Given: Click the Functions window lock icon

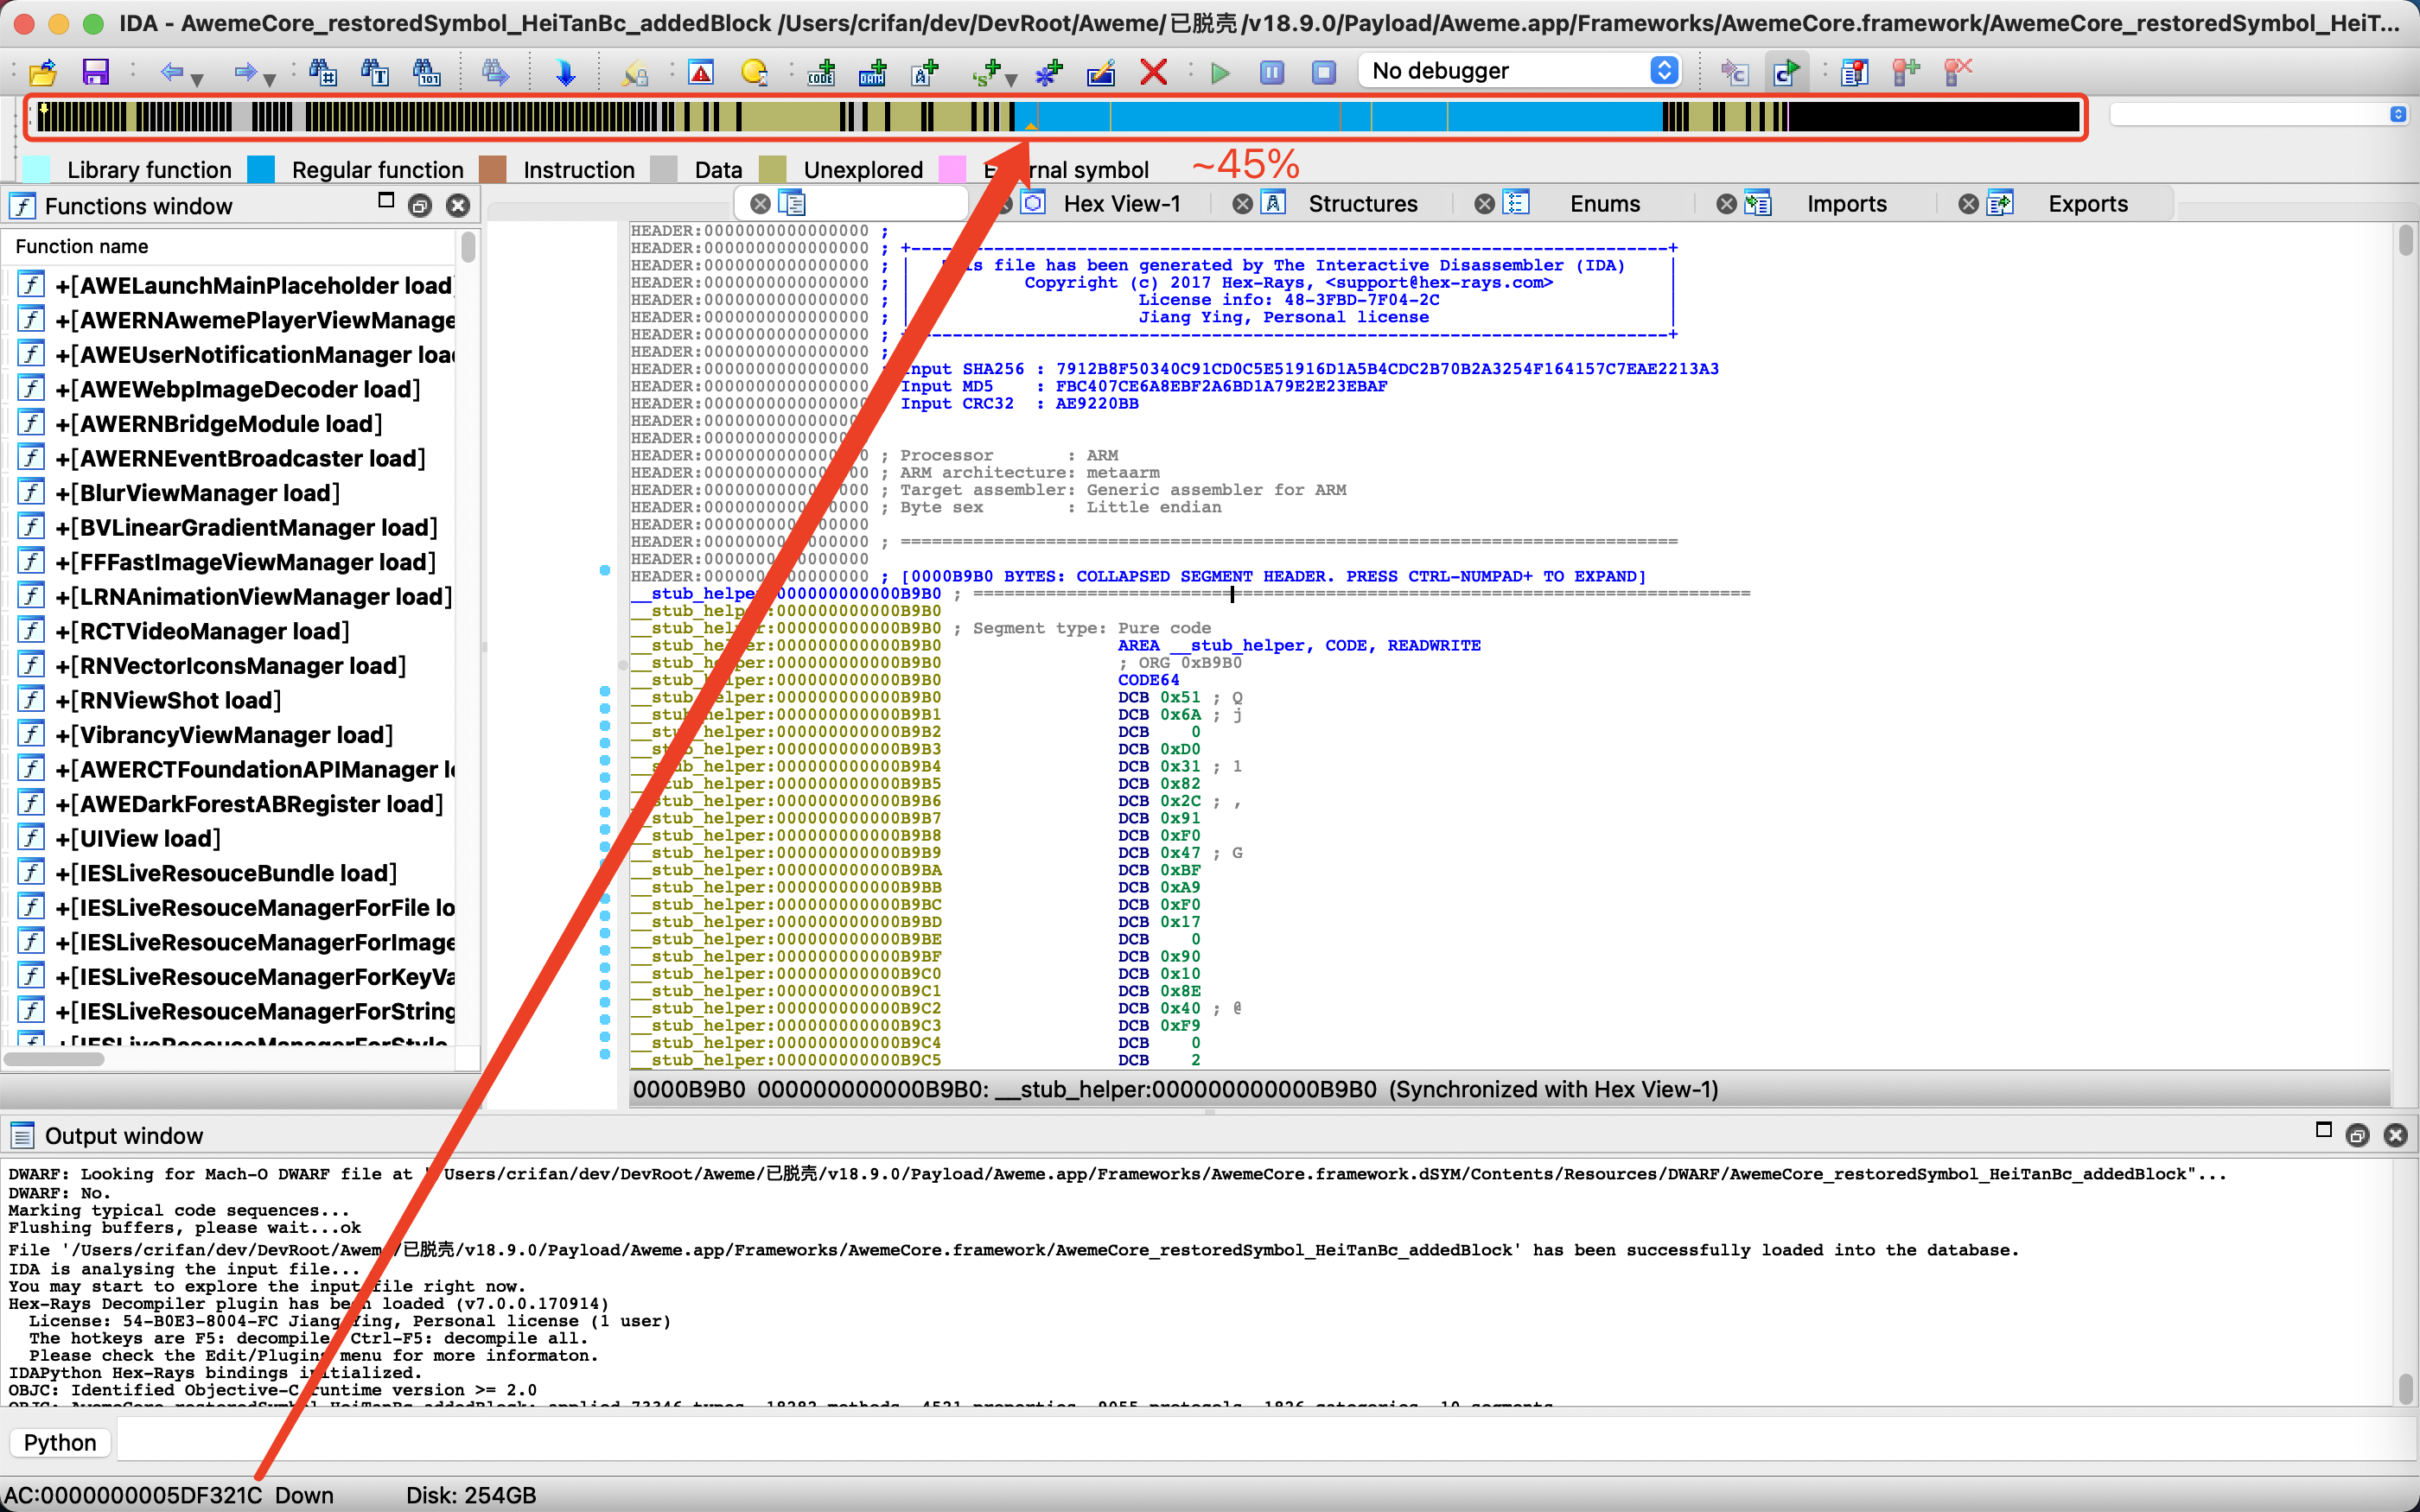Looking at the screenshot, I should (x=418, y=206).
